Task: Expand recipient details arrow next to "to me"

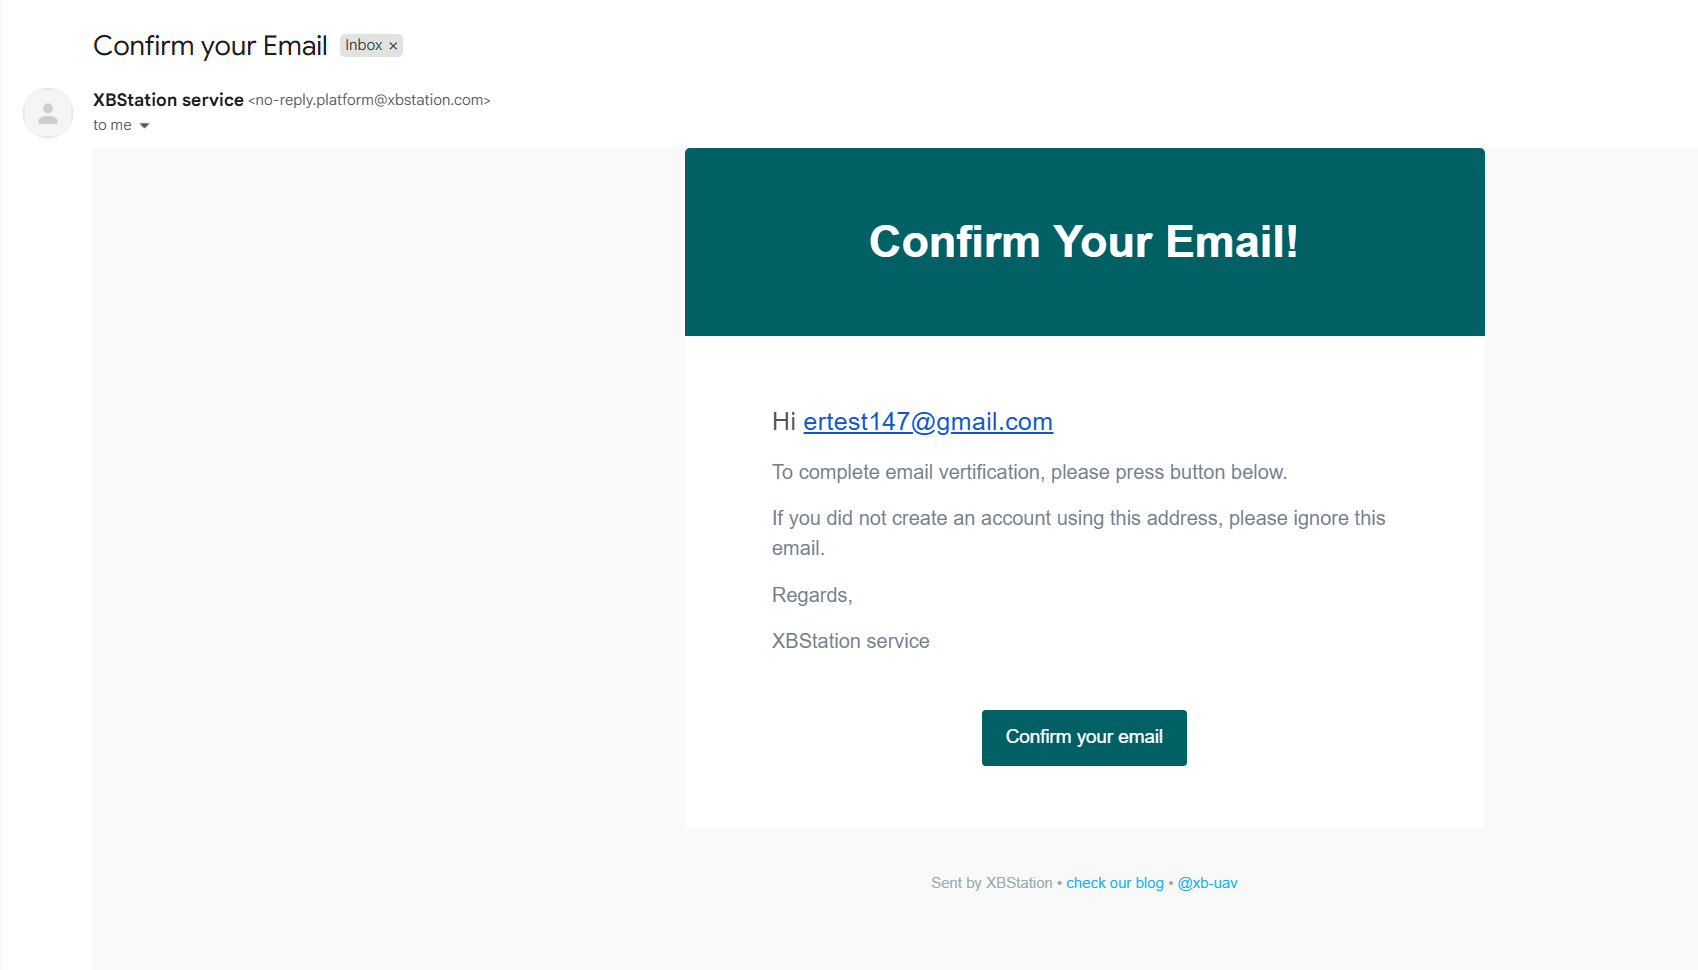Action: click(x=145, y=126)
